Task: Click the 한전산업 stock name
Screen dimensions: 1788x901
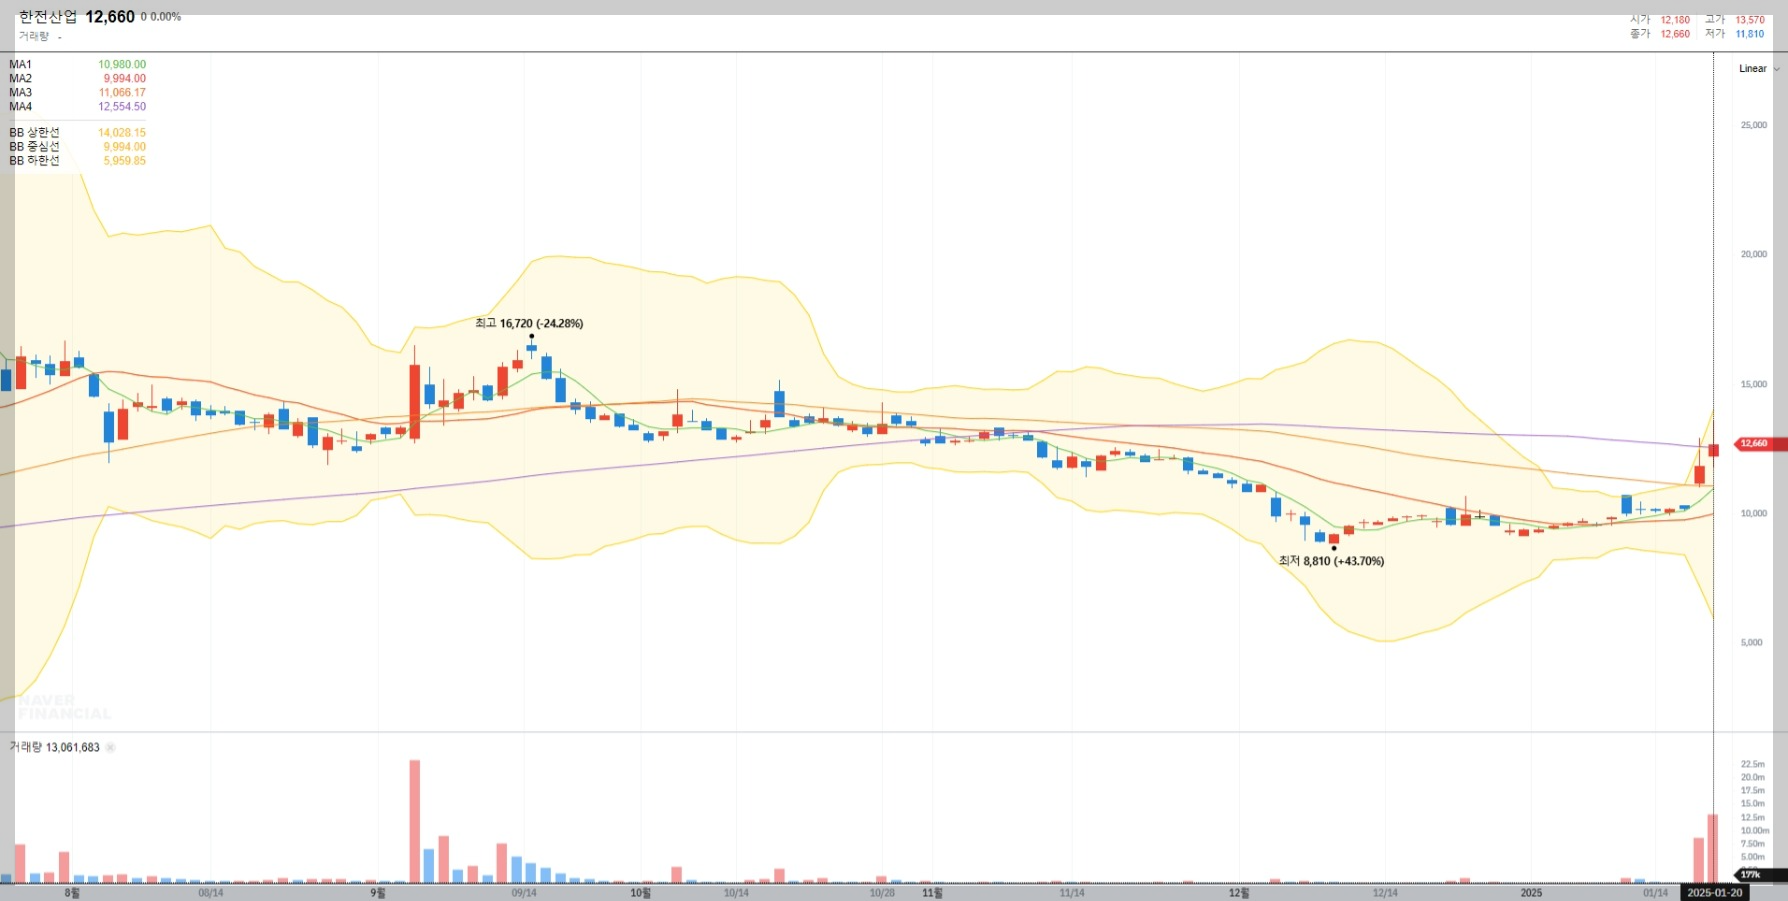Action: (x=48, y=17)
